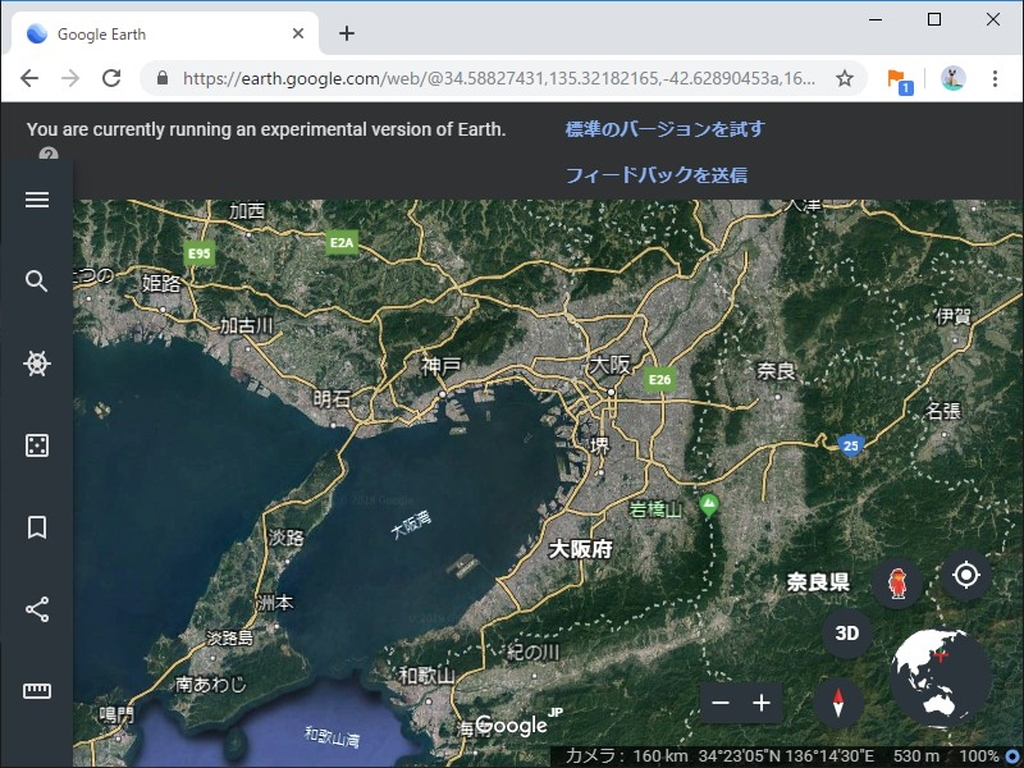
Task: Toggle 3D view mode
Action: 846,632
